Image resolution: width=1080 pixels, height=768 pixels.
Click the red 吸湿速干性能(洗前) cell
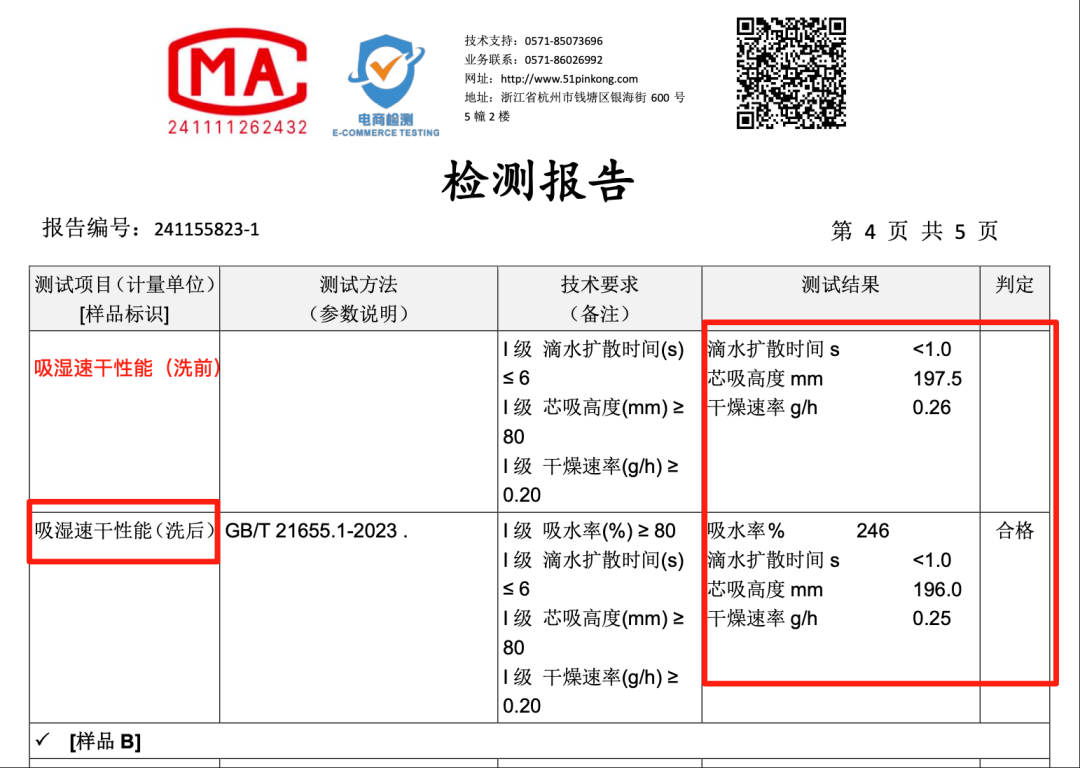point(127,369)
